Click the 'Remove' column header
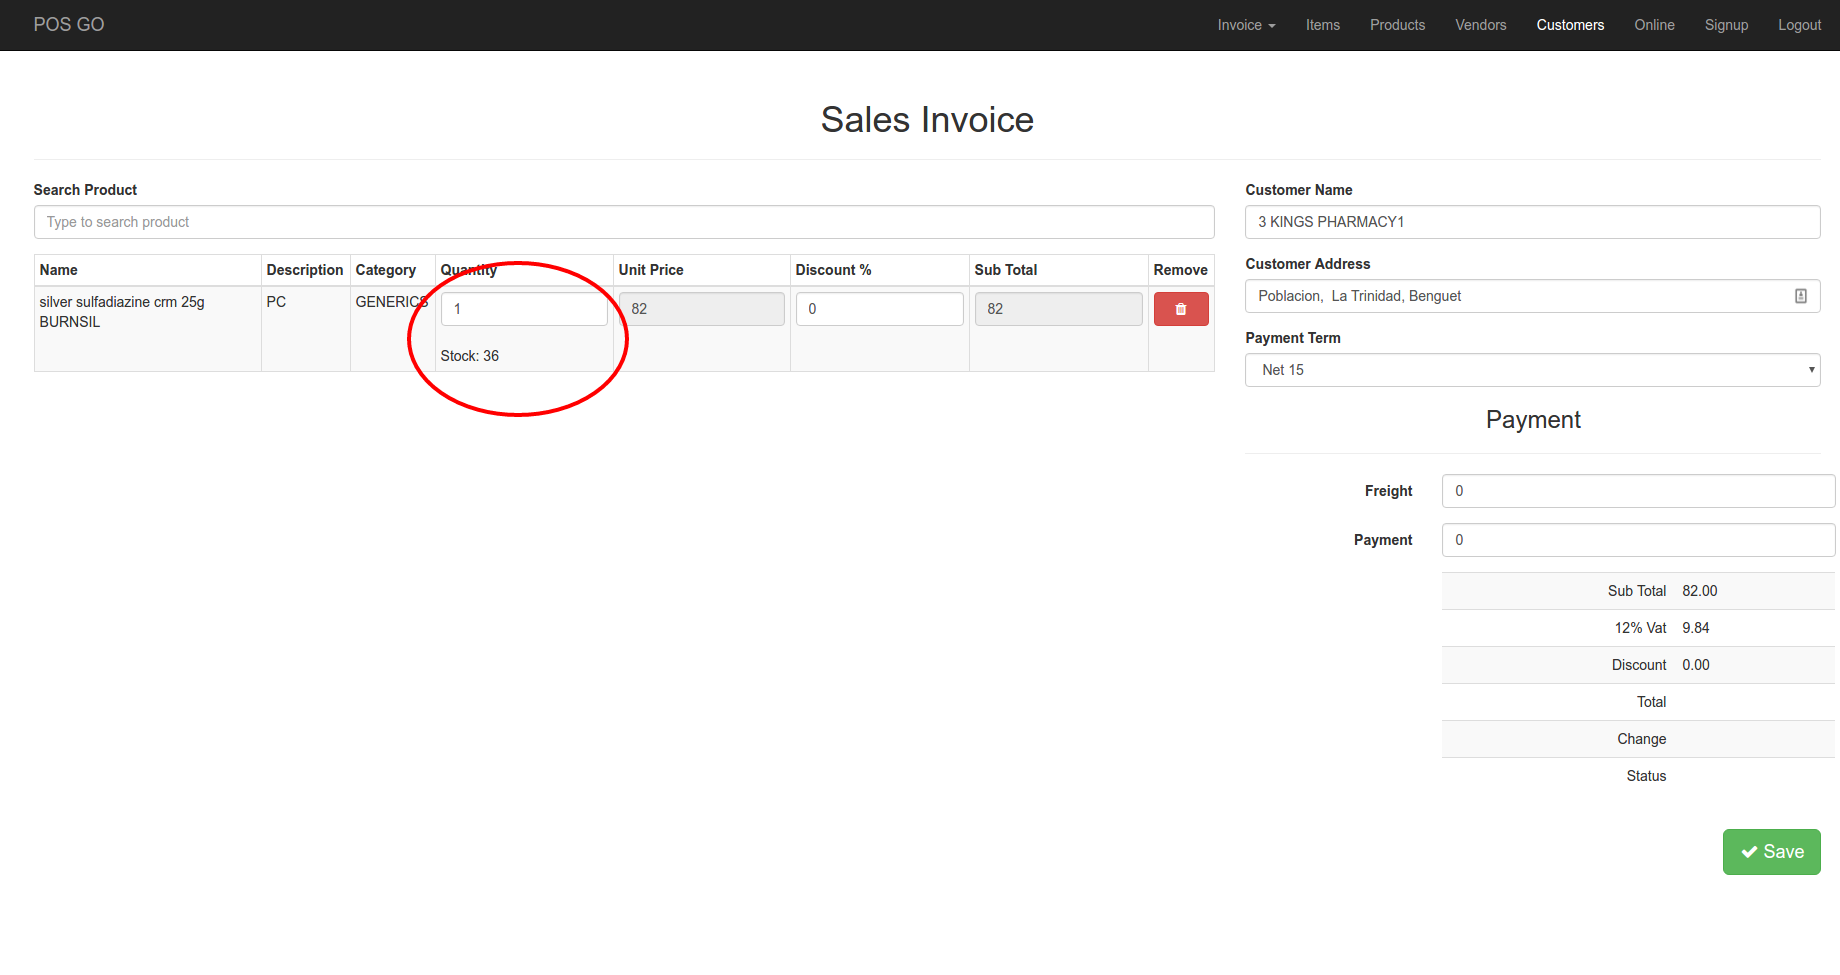 [x=1181, y=270]
